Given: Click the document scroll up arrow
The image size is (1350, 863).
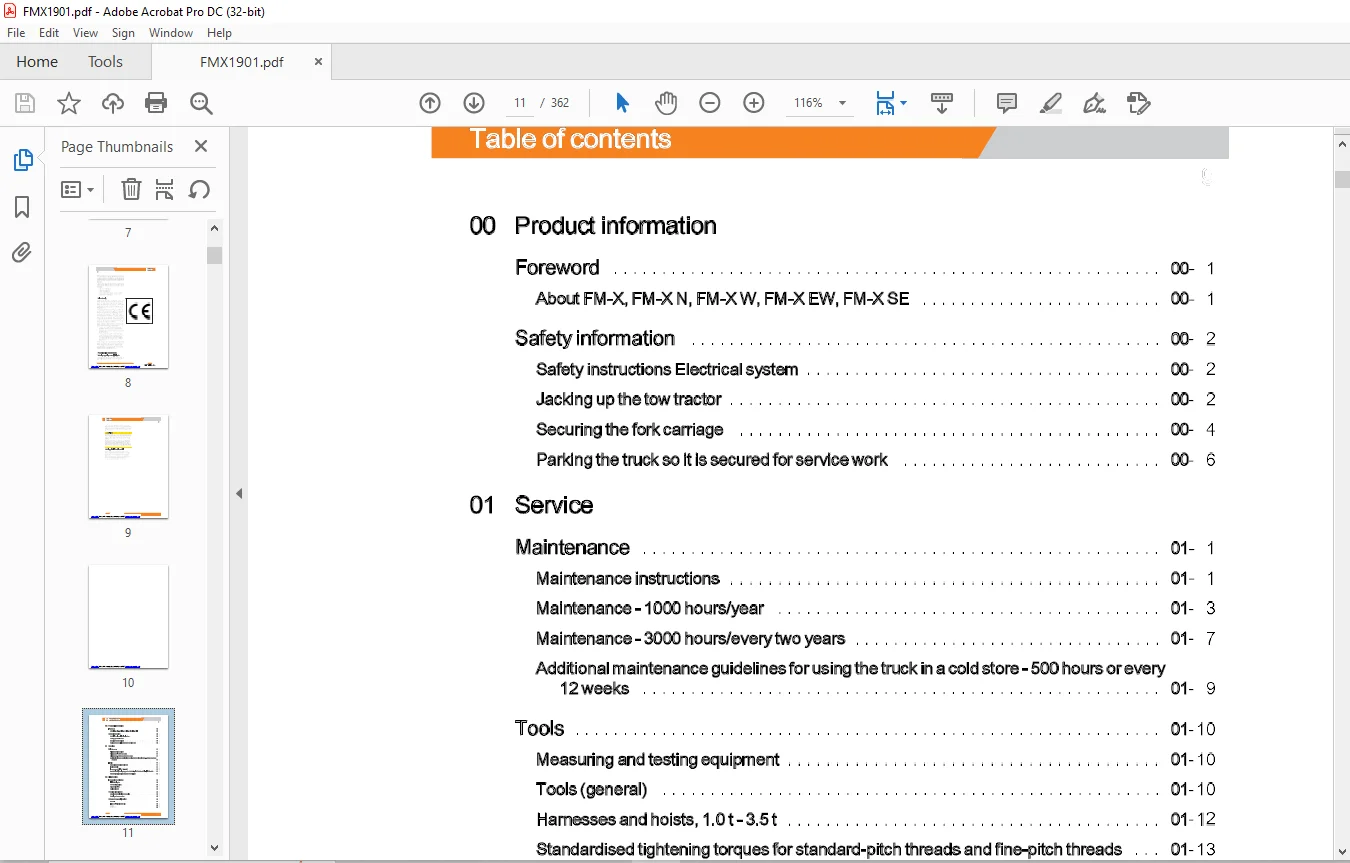Looking at the screenshot, I should [1342, 144].
